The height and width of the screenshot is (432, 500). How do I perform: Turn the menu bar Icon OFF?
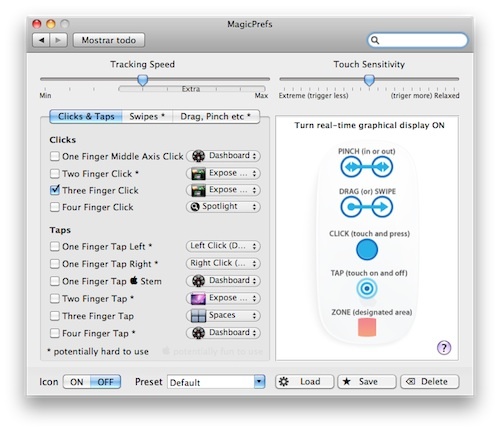[x=105, y=382]
